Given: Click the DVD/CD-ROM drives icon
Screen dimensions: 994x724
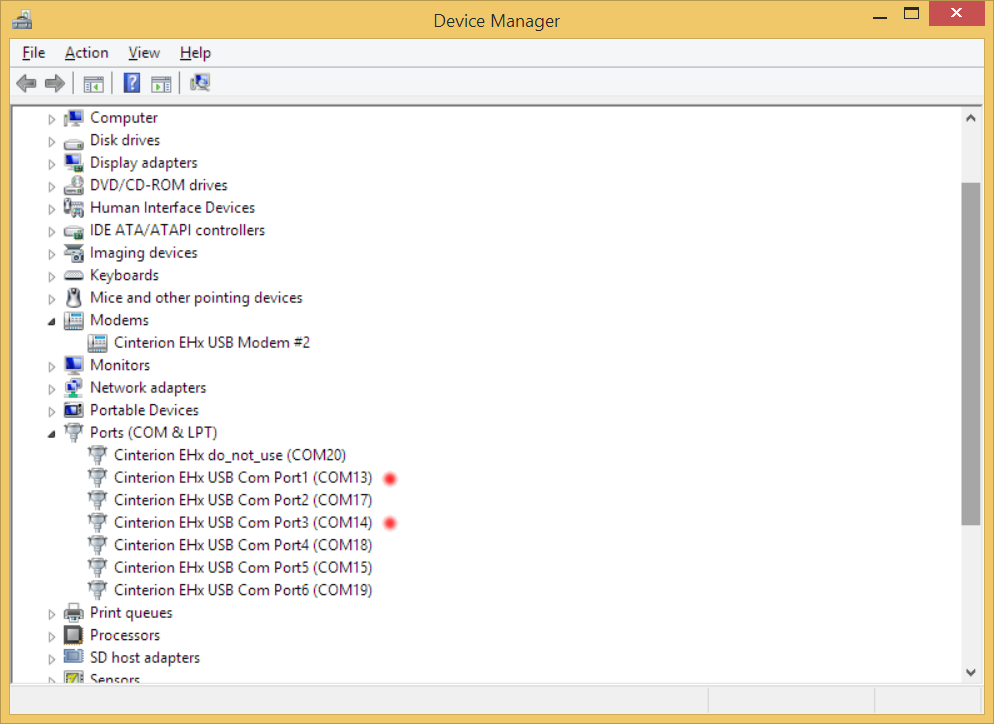Looking at the screenshot, I should [x=74, y=185].
